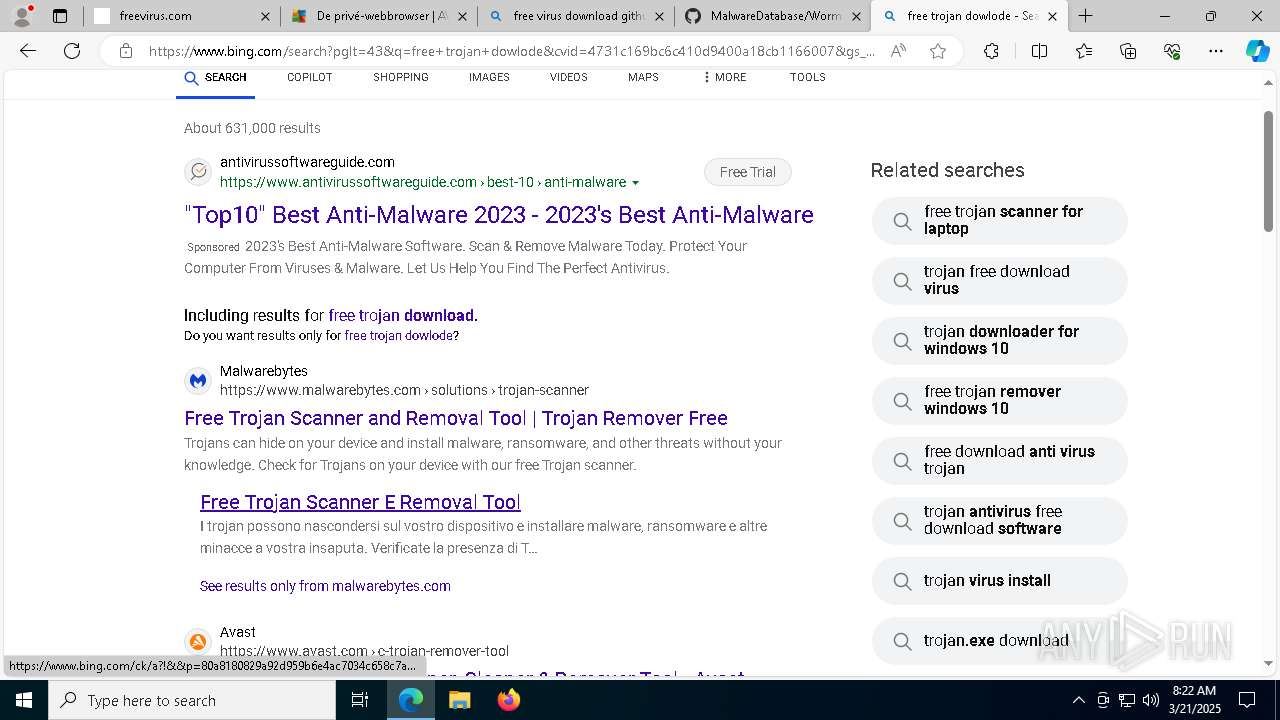
Task: Go back with the browser back arrow
Action: (x=28, y=51)
